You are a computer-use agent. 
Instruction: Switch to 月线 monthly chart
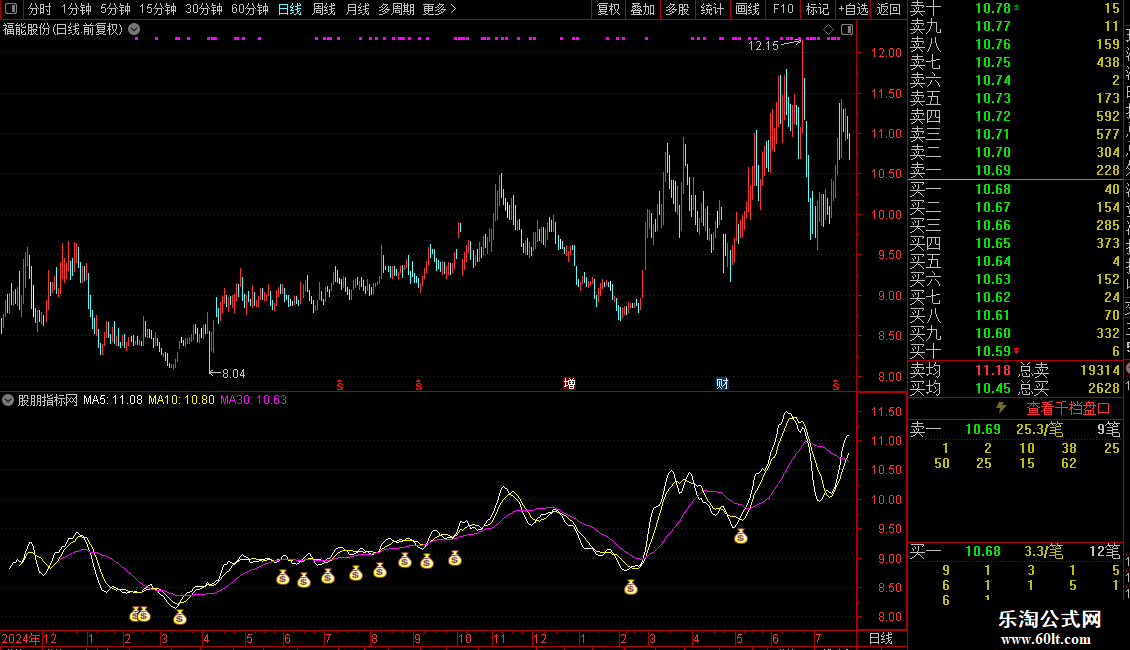click(357, 9)
